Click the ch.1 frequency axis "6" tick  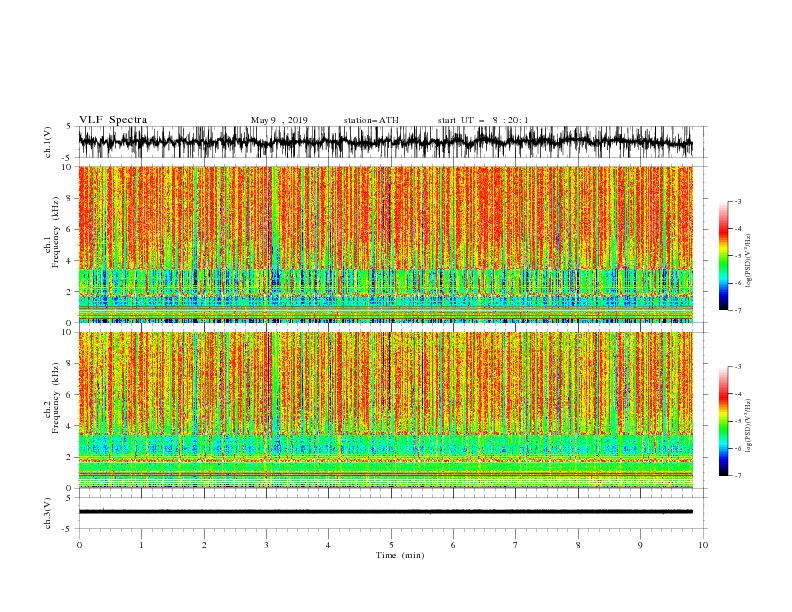click(x=70, y=229)
